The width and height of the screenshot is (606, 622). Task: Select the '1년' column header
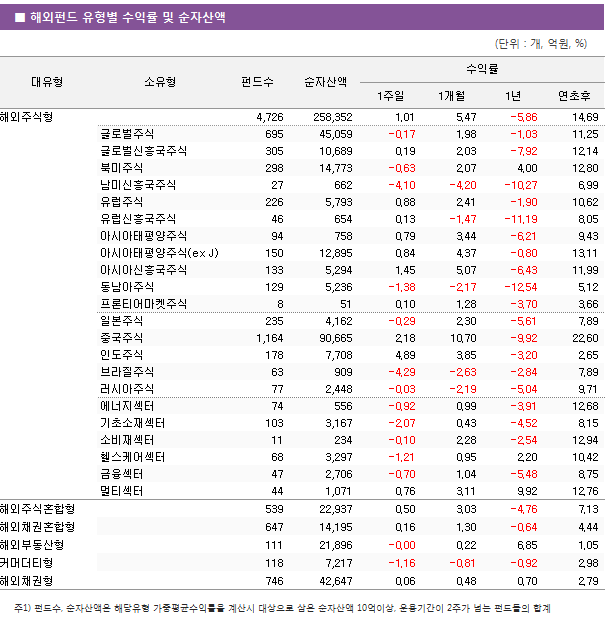click(x=513, y=96)
